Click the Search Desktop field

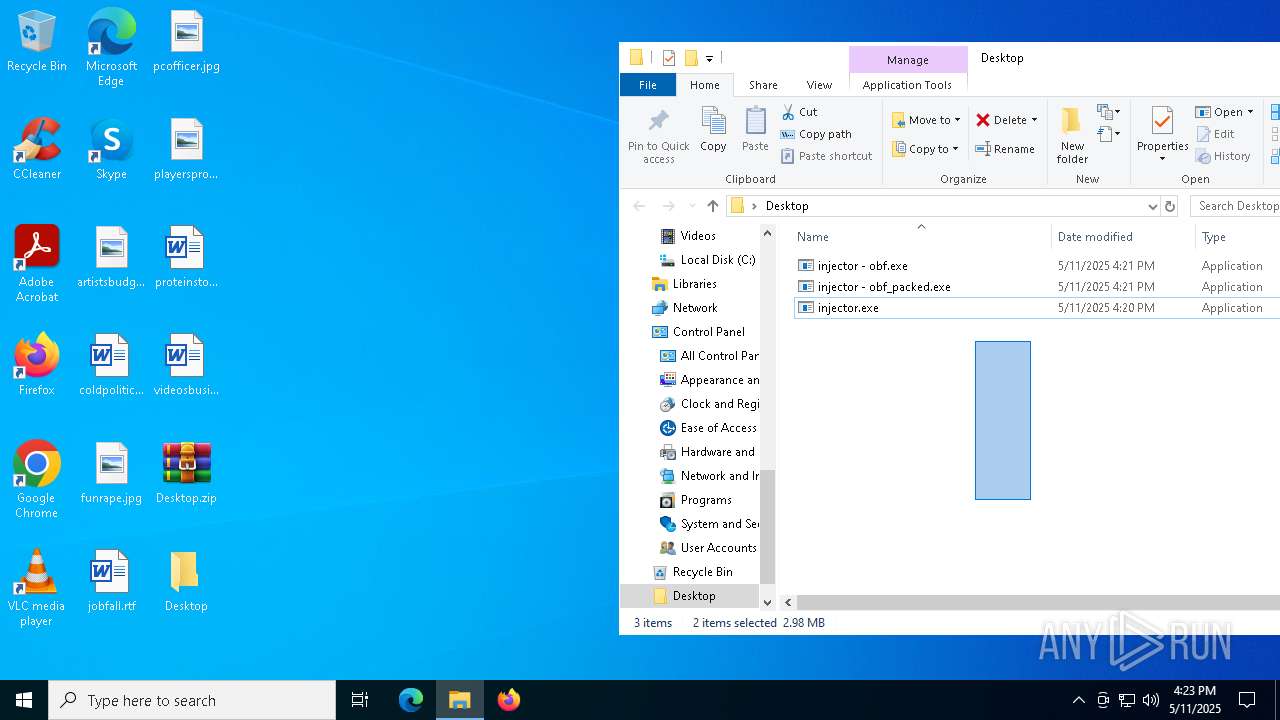tap(1236, 206)
